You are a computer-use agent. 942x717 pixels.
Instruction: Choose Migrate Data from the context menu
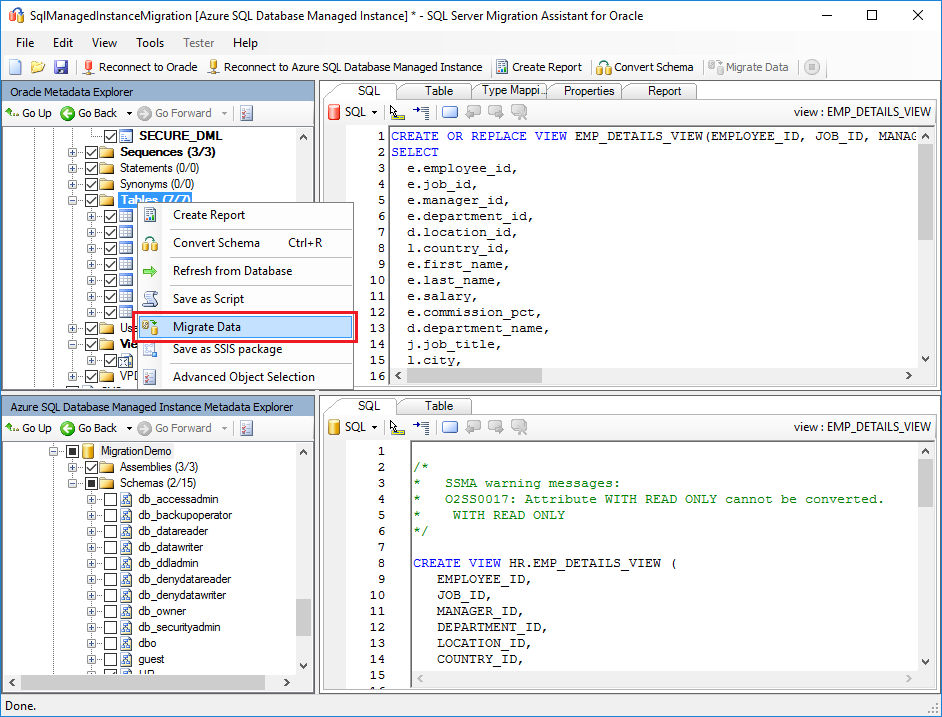245,327
